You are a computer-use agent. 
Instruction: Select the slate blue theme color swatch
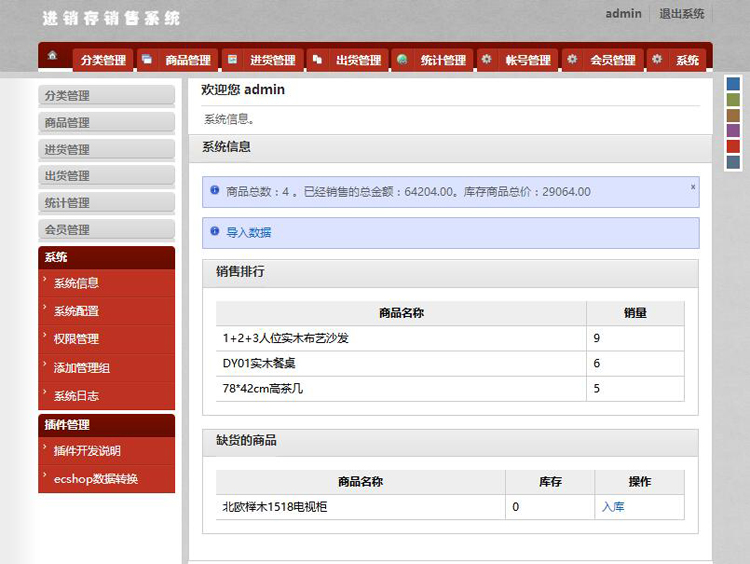pyautogui.click(x=733, y=162)
